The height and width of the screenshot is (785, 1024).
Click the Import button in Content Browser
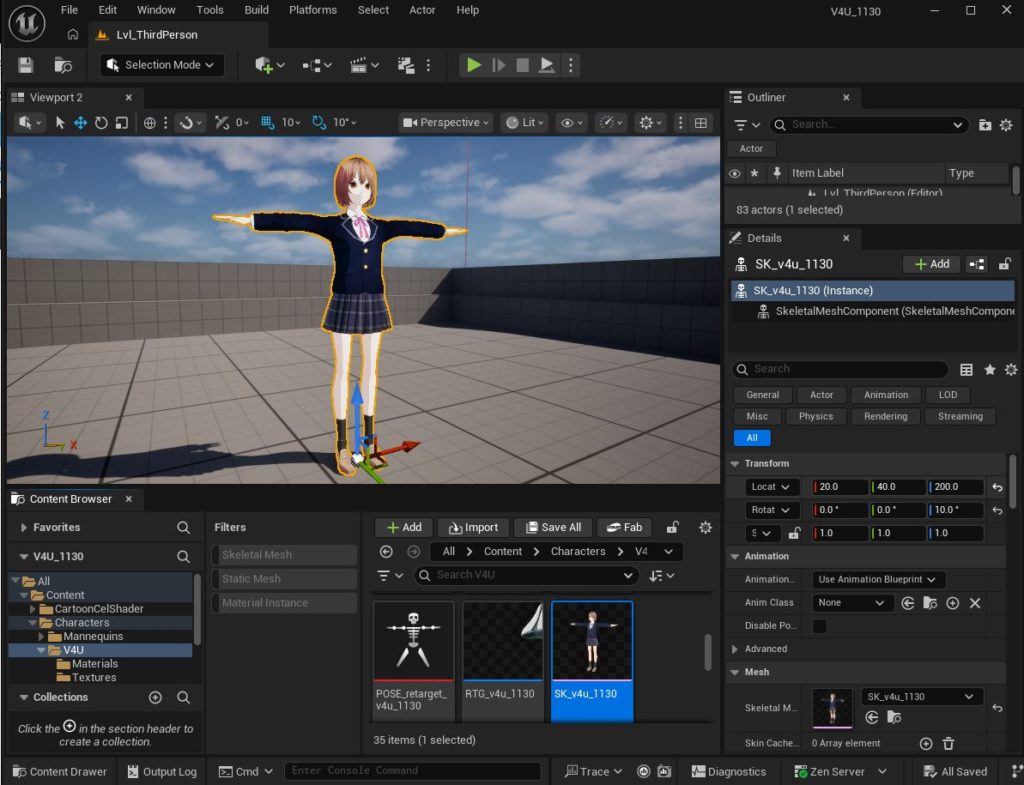(x=474, y=527)
